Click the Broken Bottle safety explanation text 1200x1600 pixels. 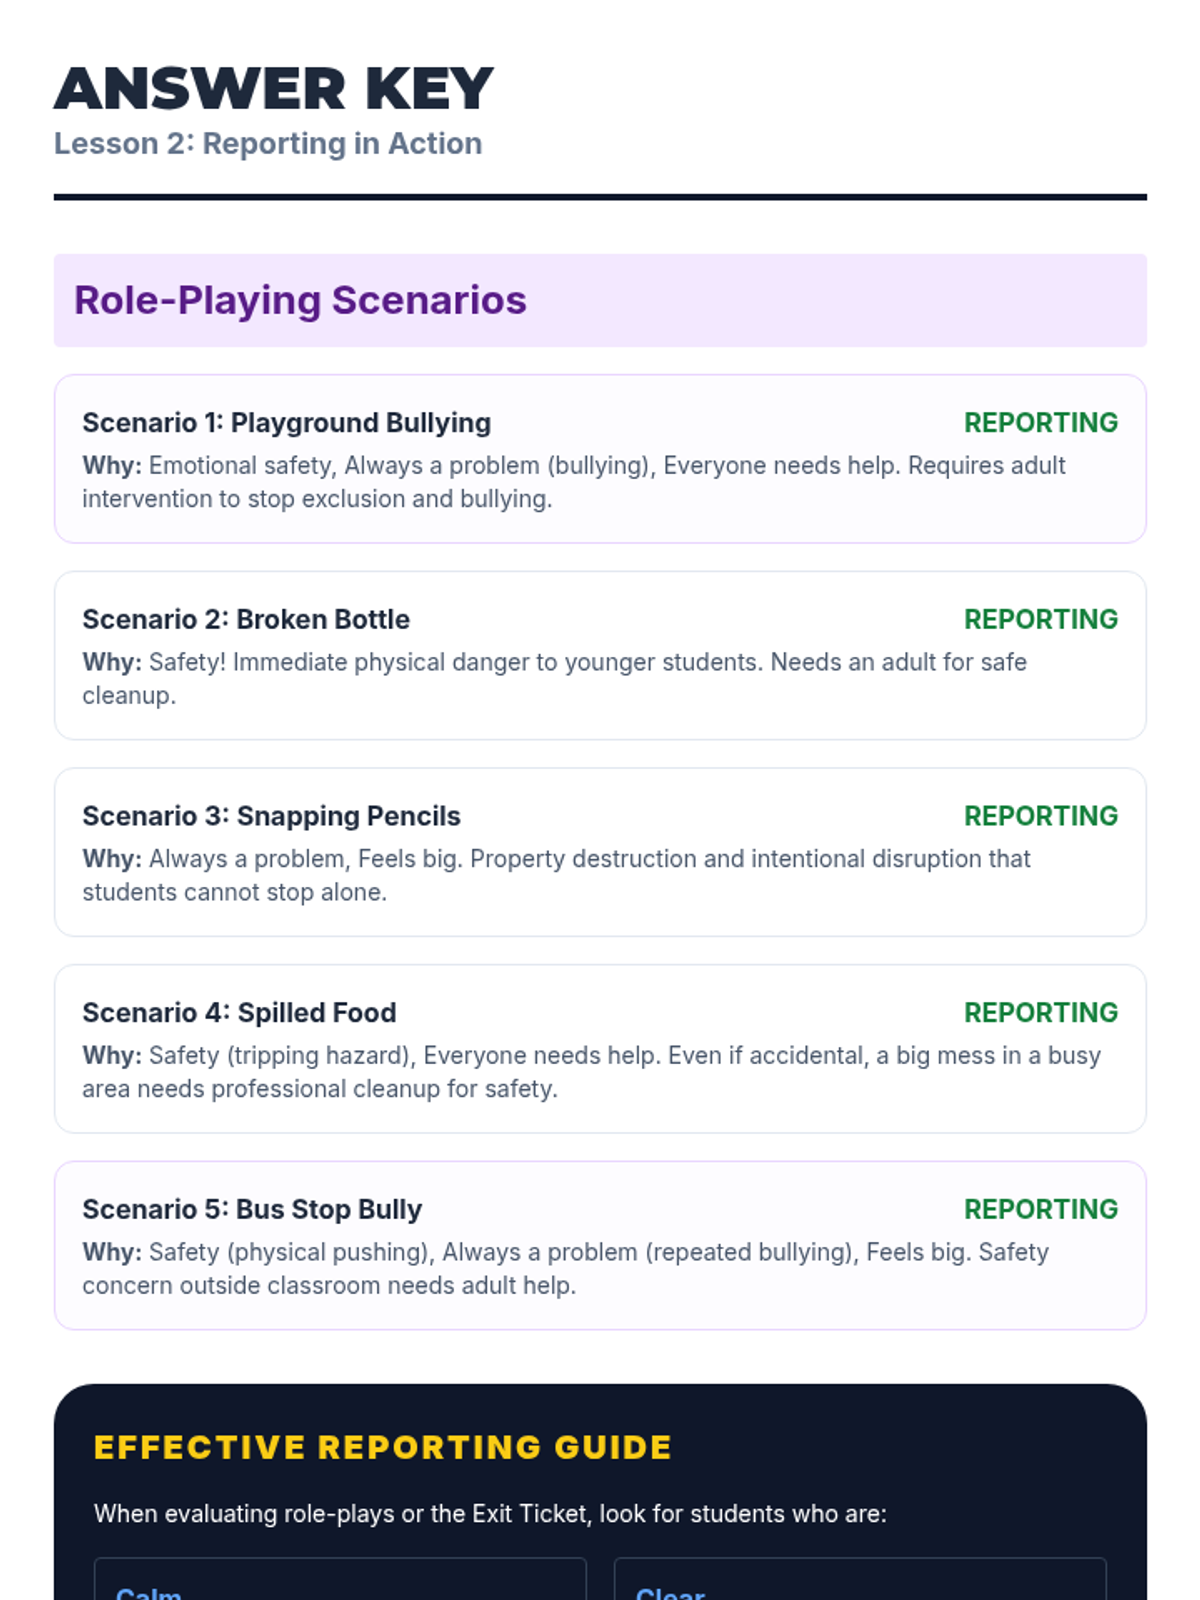pos(555,678)
